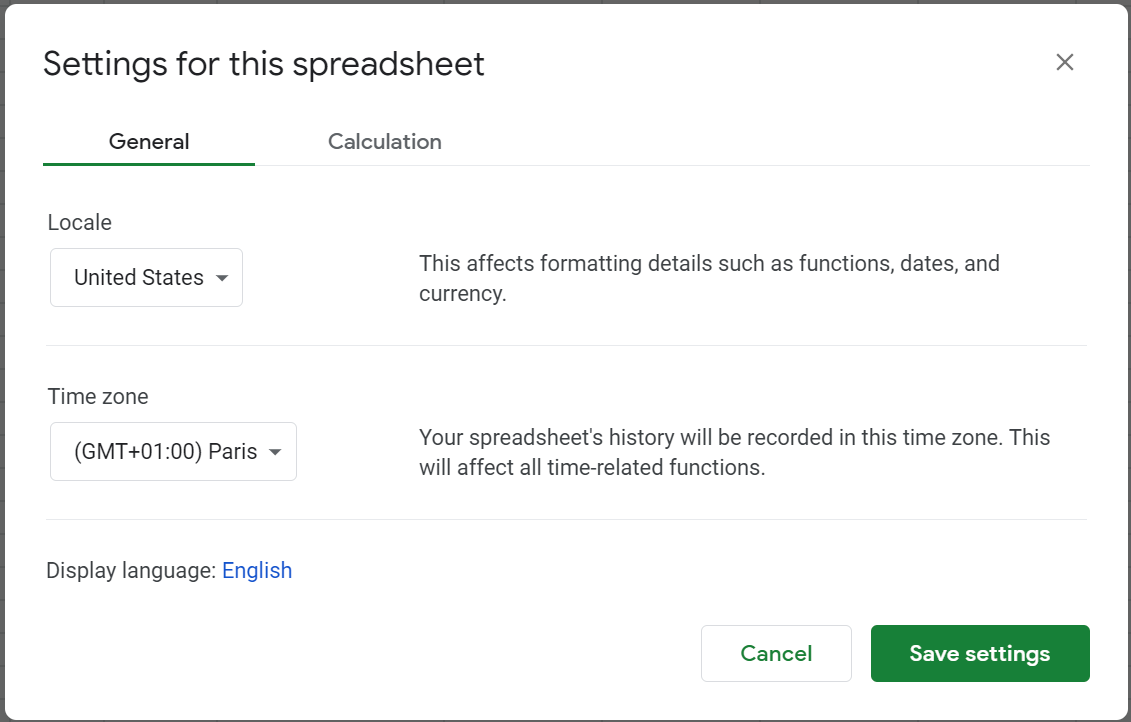Click the caret next to (GMT+01:00) Paris
The image size is (1131, 722).
275,452
